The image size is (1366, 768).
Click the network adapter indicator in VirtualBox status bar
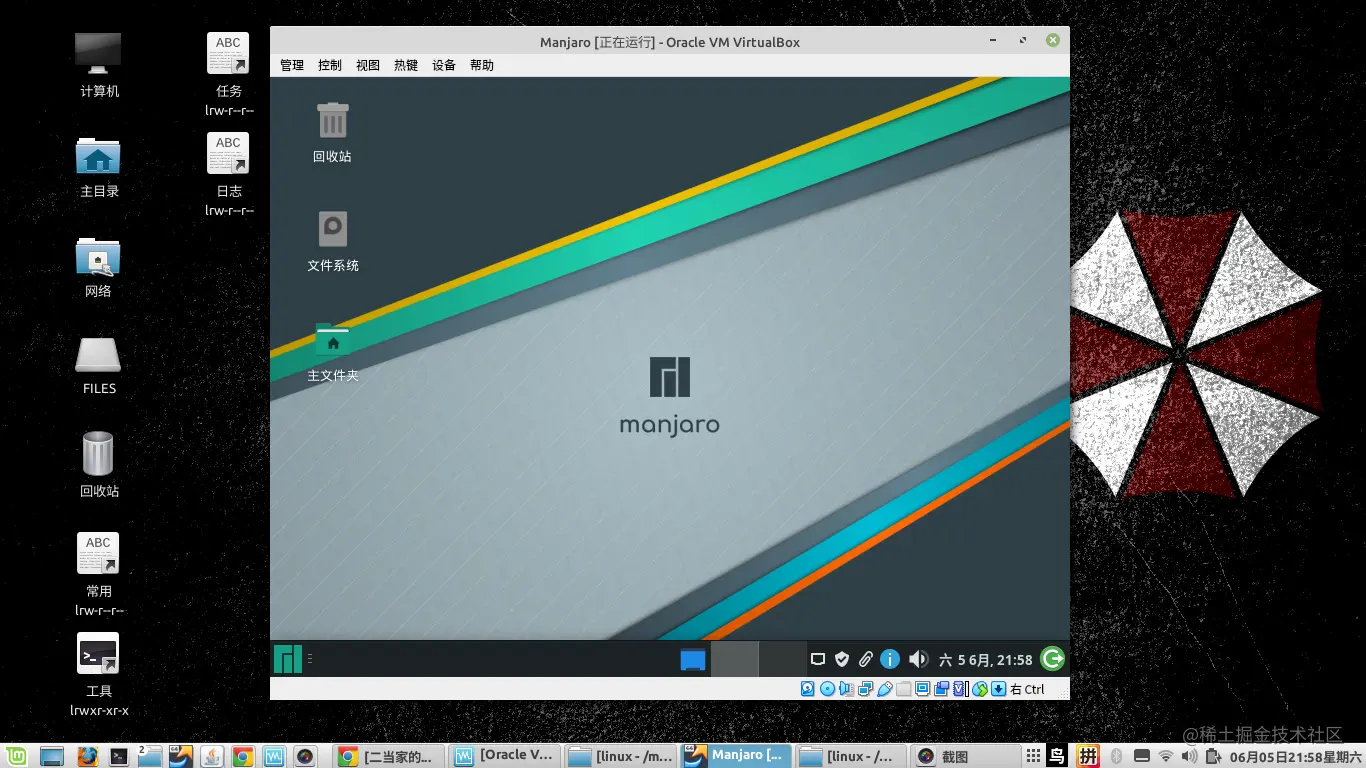coord(865,689)
